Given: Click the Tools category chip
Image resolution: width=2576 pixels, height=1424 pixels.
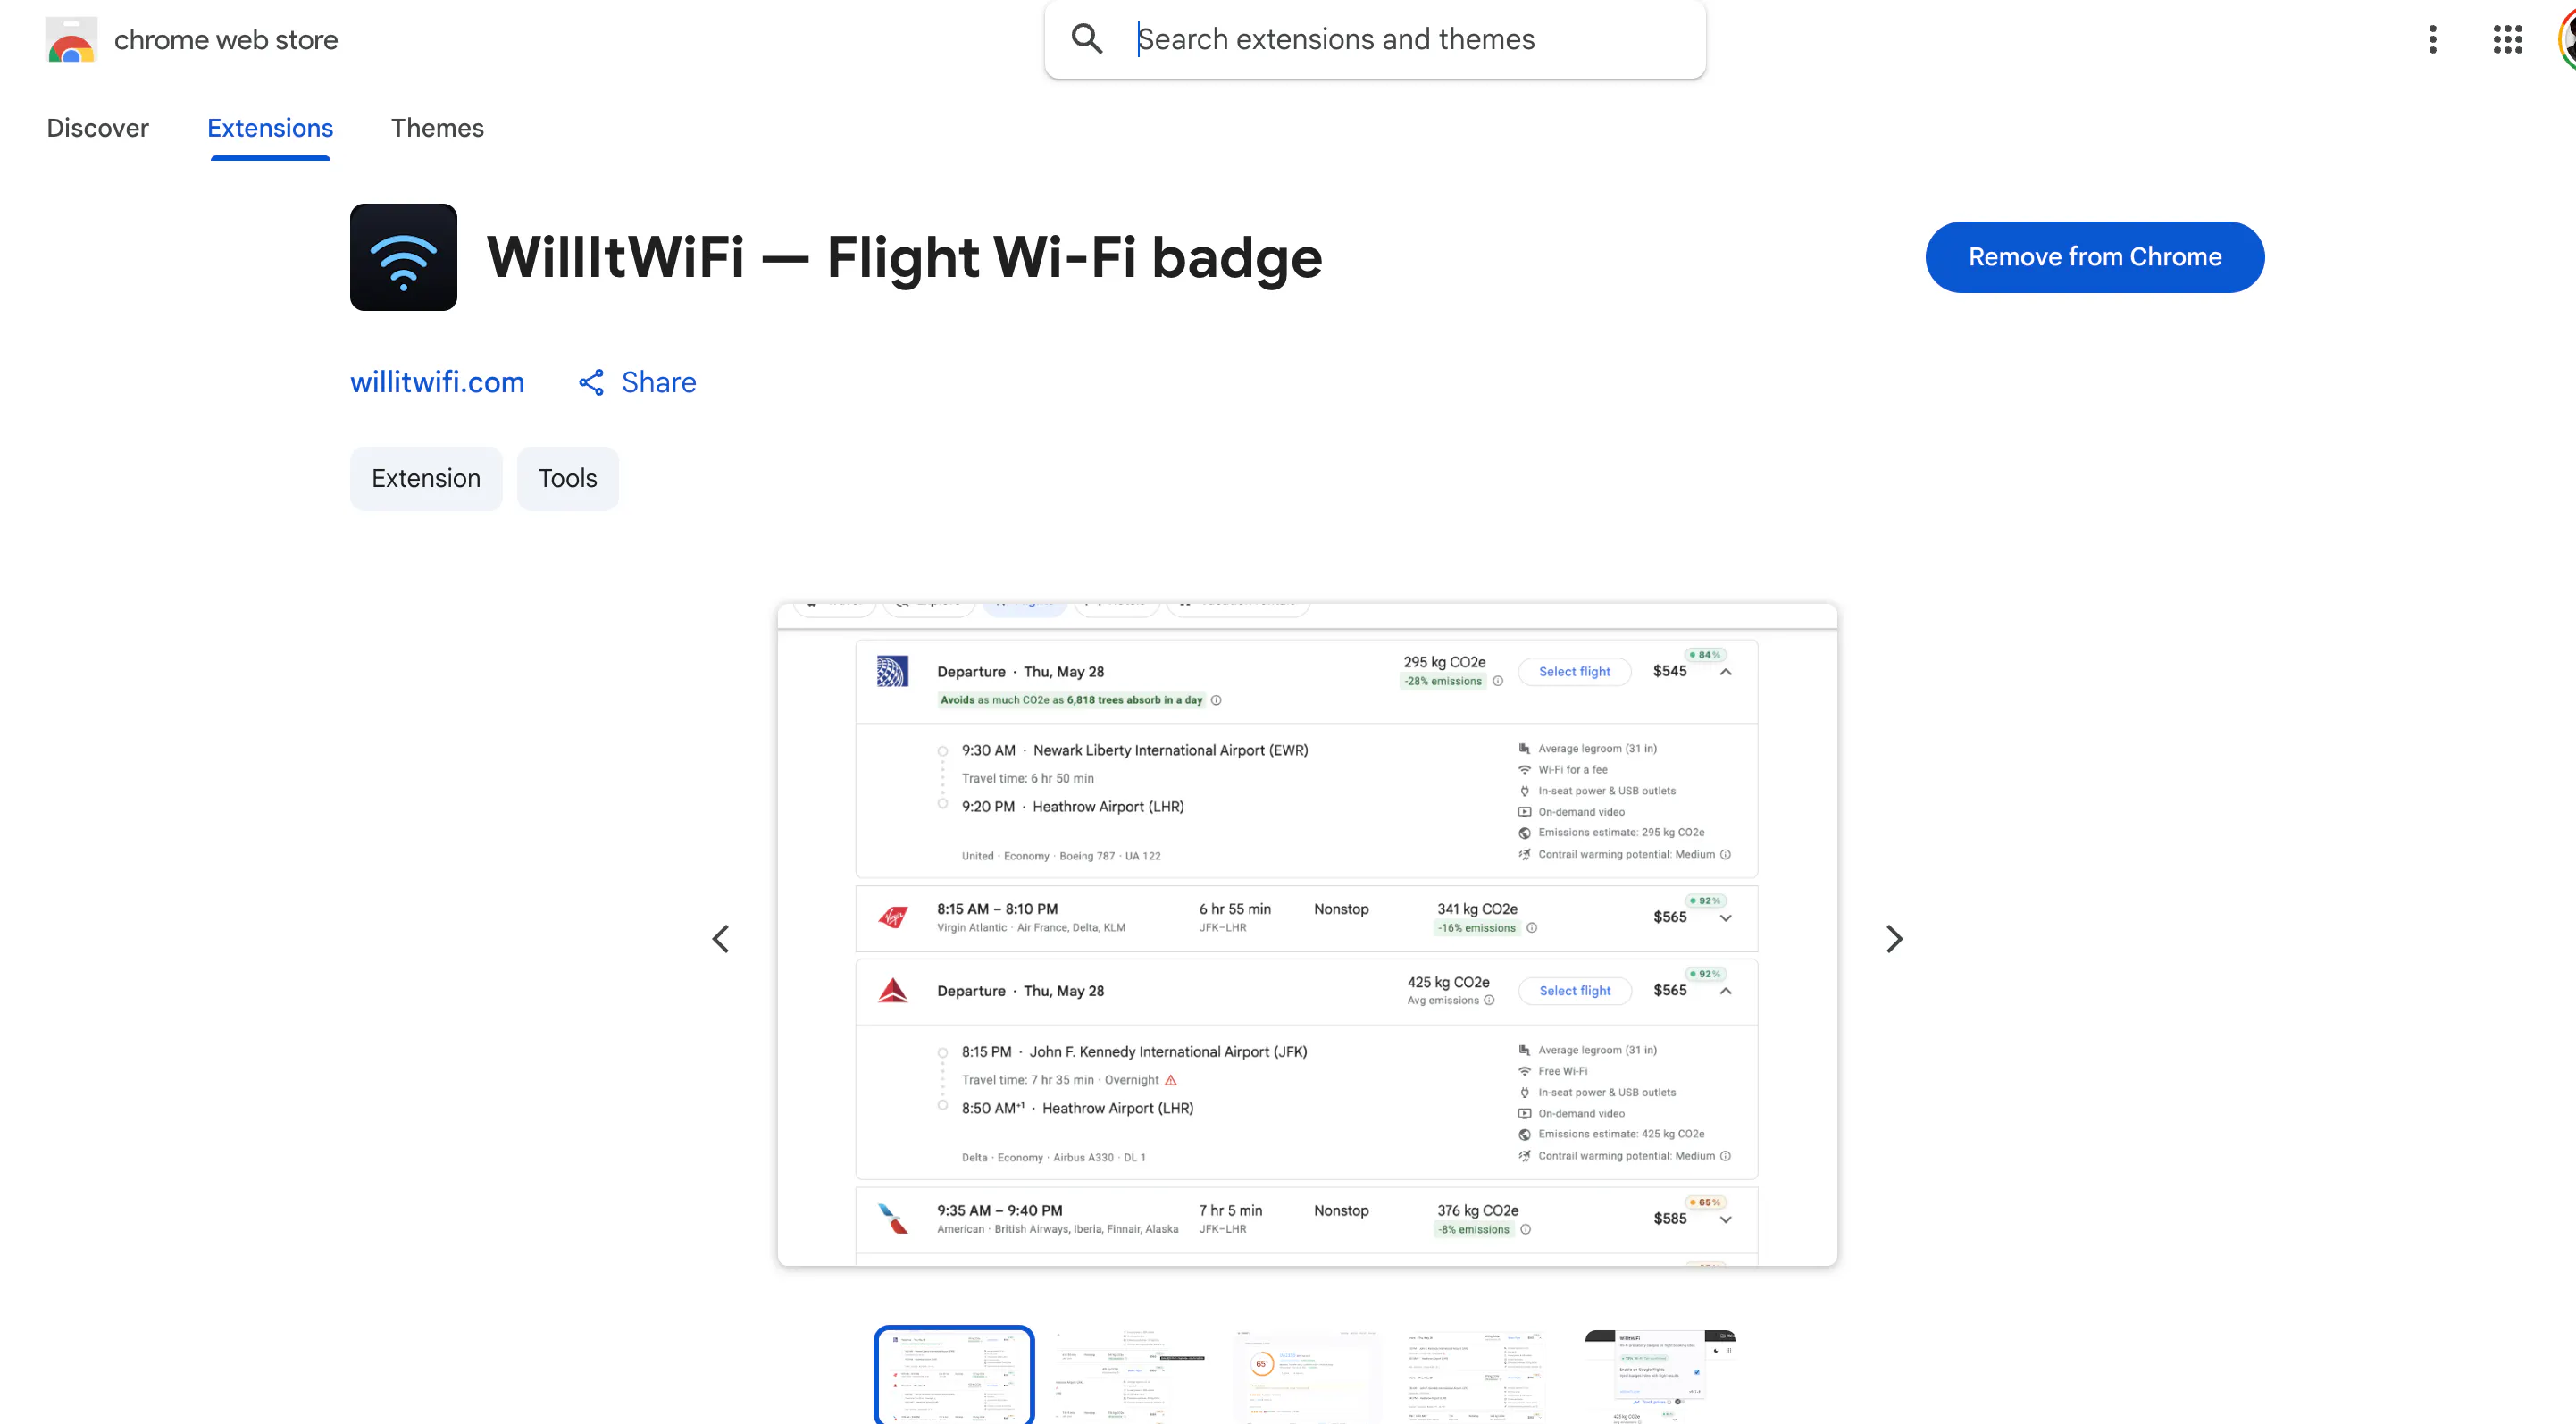Looking at the screenshot, I should 567,478.
